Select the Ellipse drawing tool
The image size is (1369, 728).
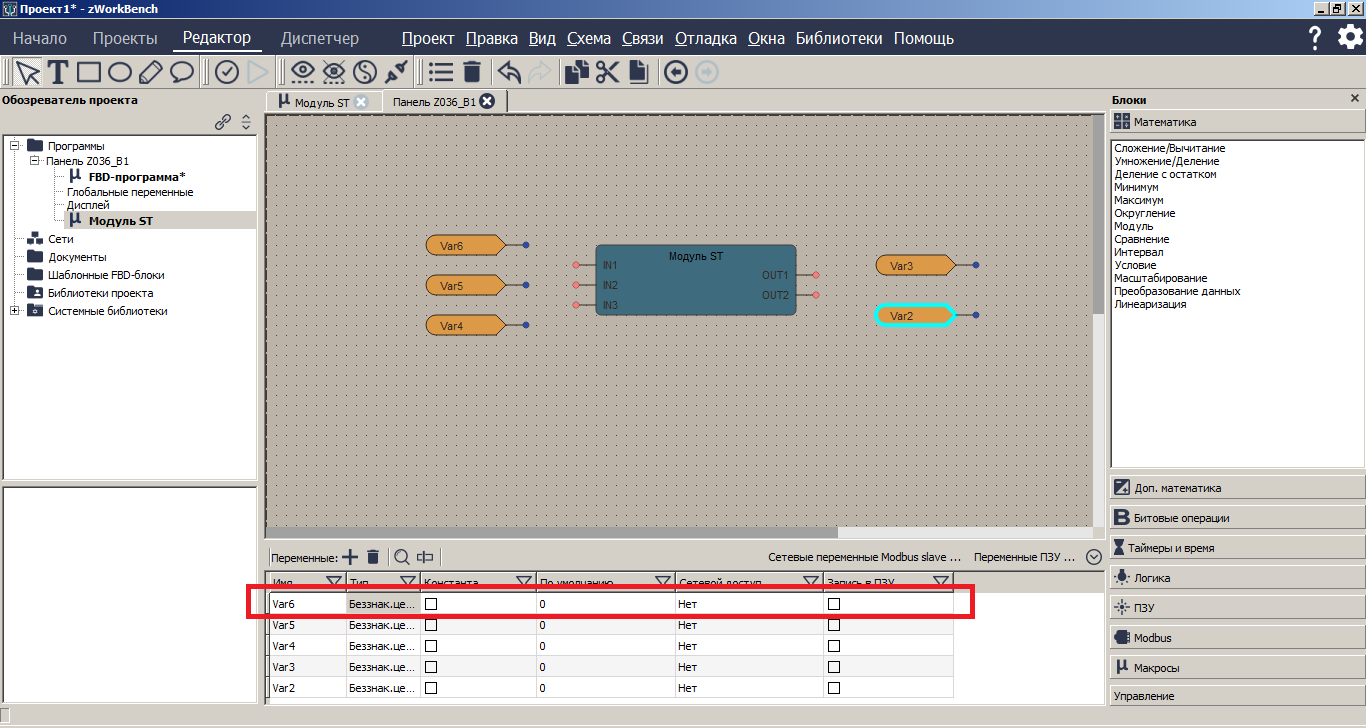pyautogui.click(x=117, y=71)
